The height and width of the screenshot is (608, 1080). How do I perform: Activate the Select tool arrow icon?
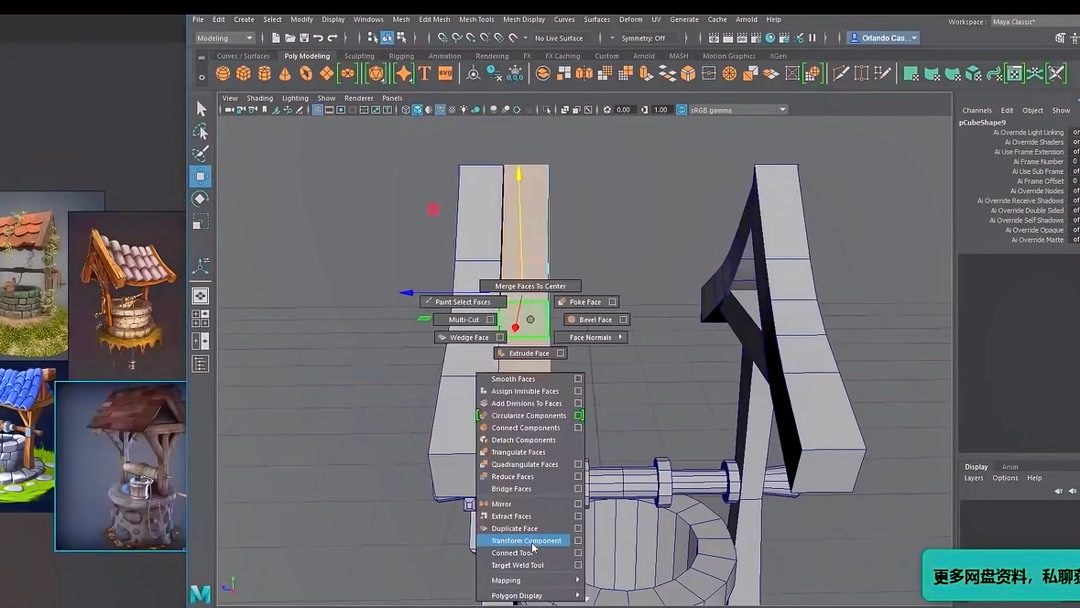[200, 107]
